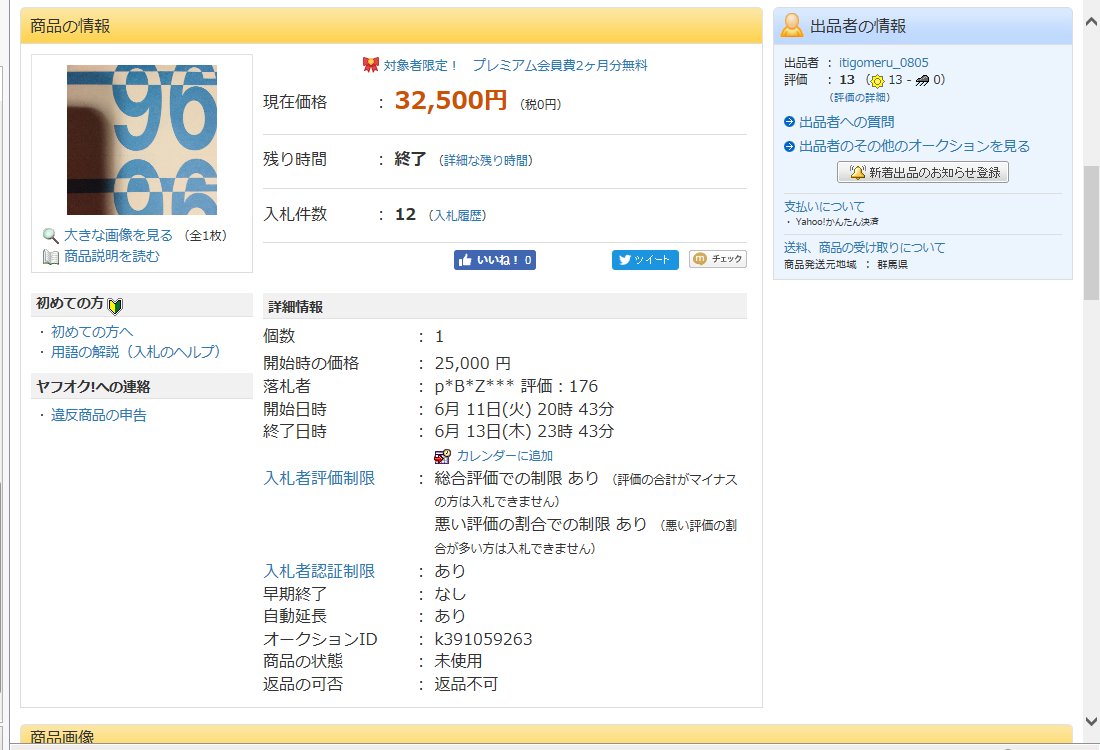Click the magnifier icon beside 大きな画像を見る

click(51, 236)
